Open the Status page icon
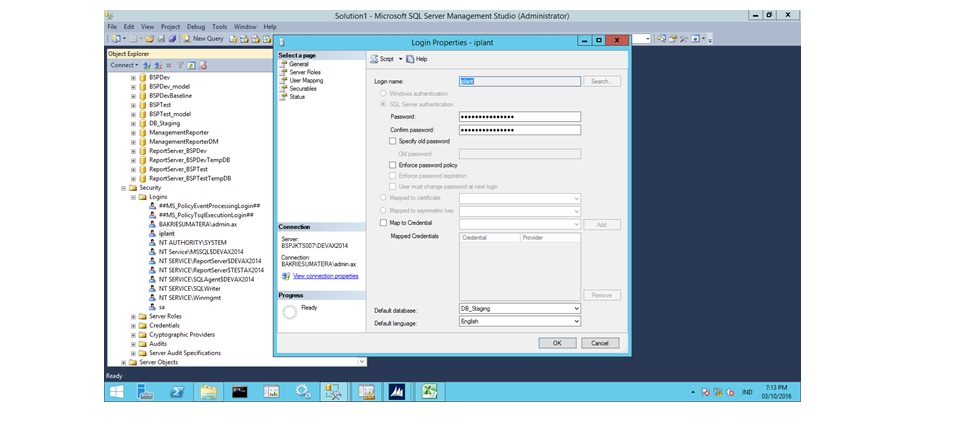977x438 pixels. tap(284, 97)
